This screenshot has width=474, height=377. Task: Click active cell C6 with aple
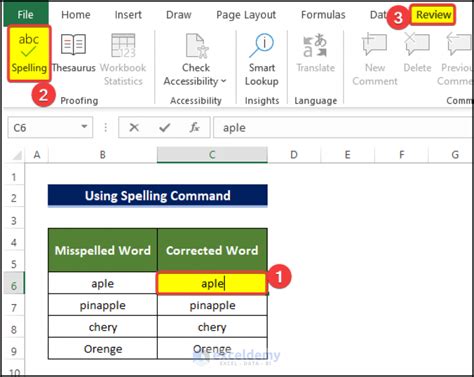[212, 283]
